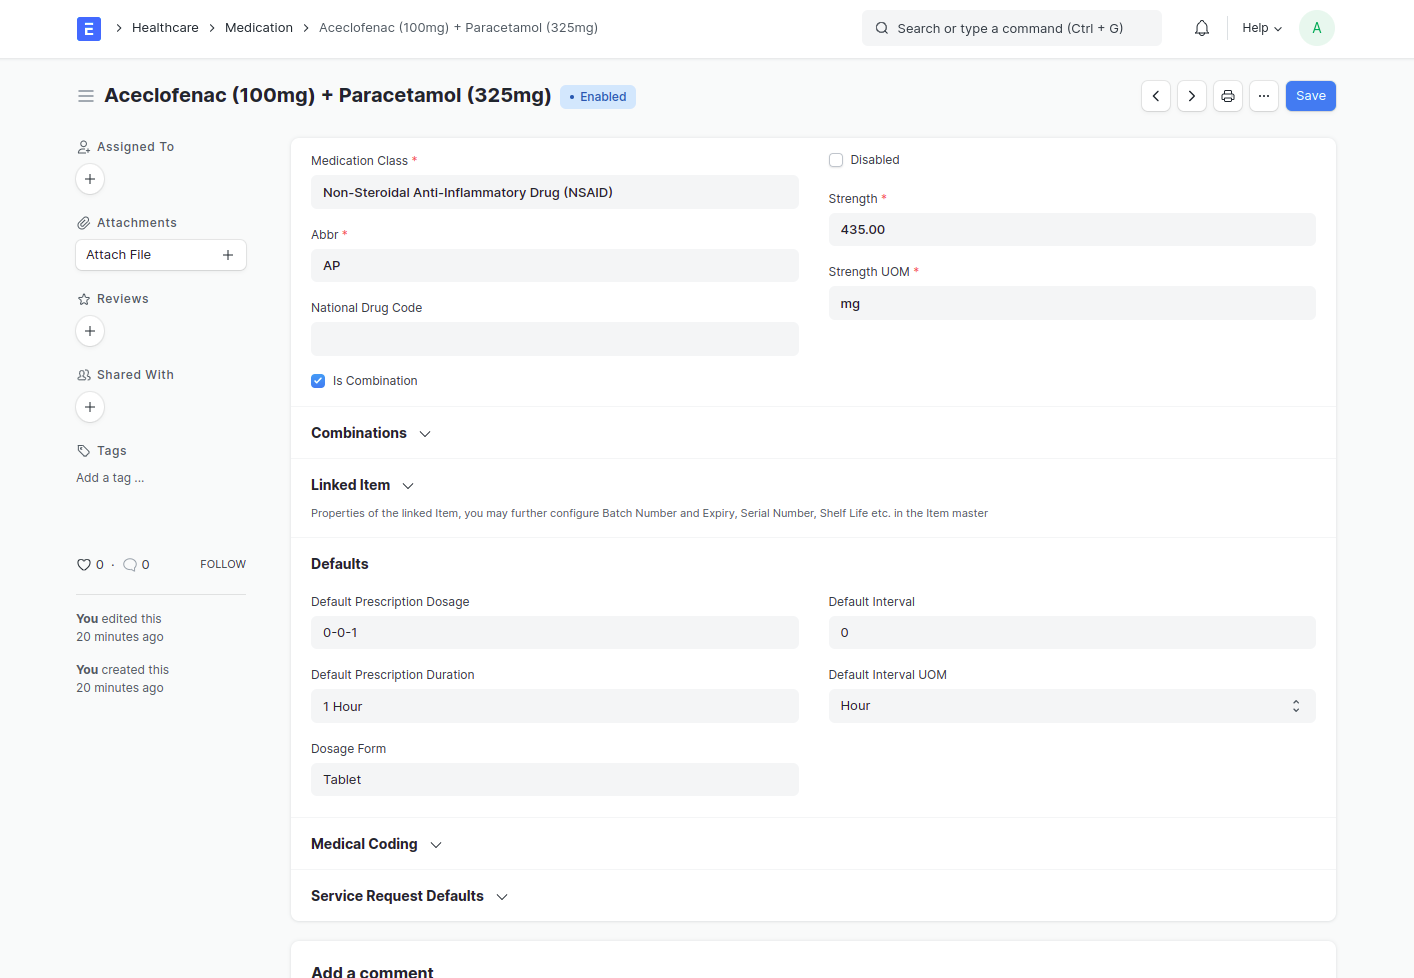Viewport: 1414px width, 978px height.
Task: Open the three-dots more actions menu
Action: [x=1264, y=96]
